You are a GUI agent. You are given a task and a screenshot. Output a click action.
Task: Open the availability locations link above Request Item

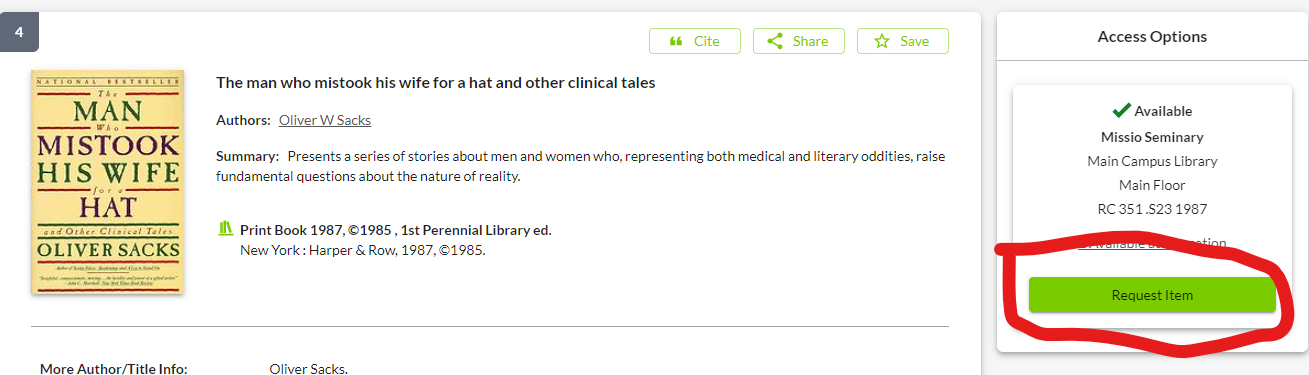click(1152, 243)
